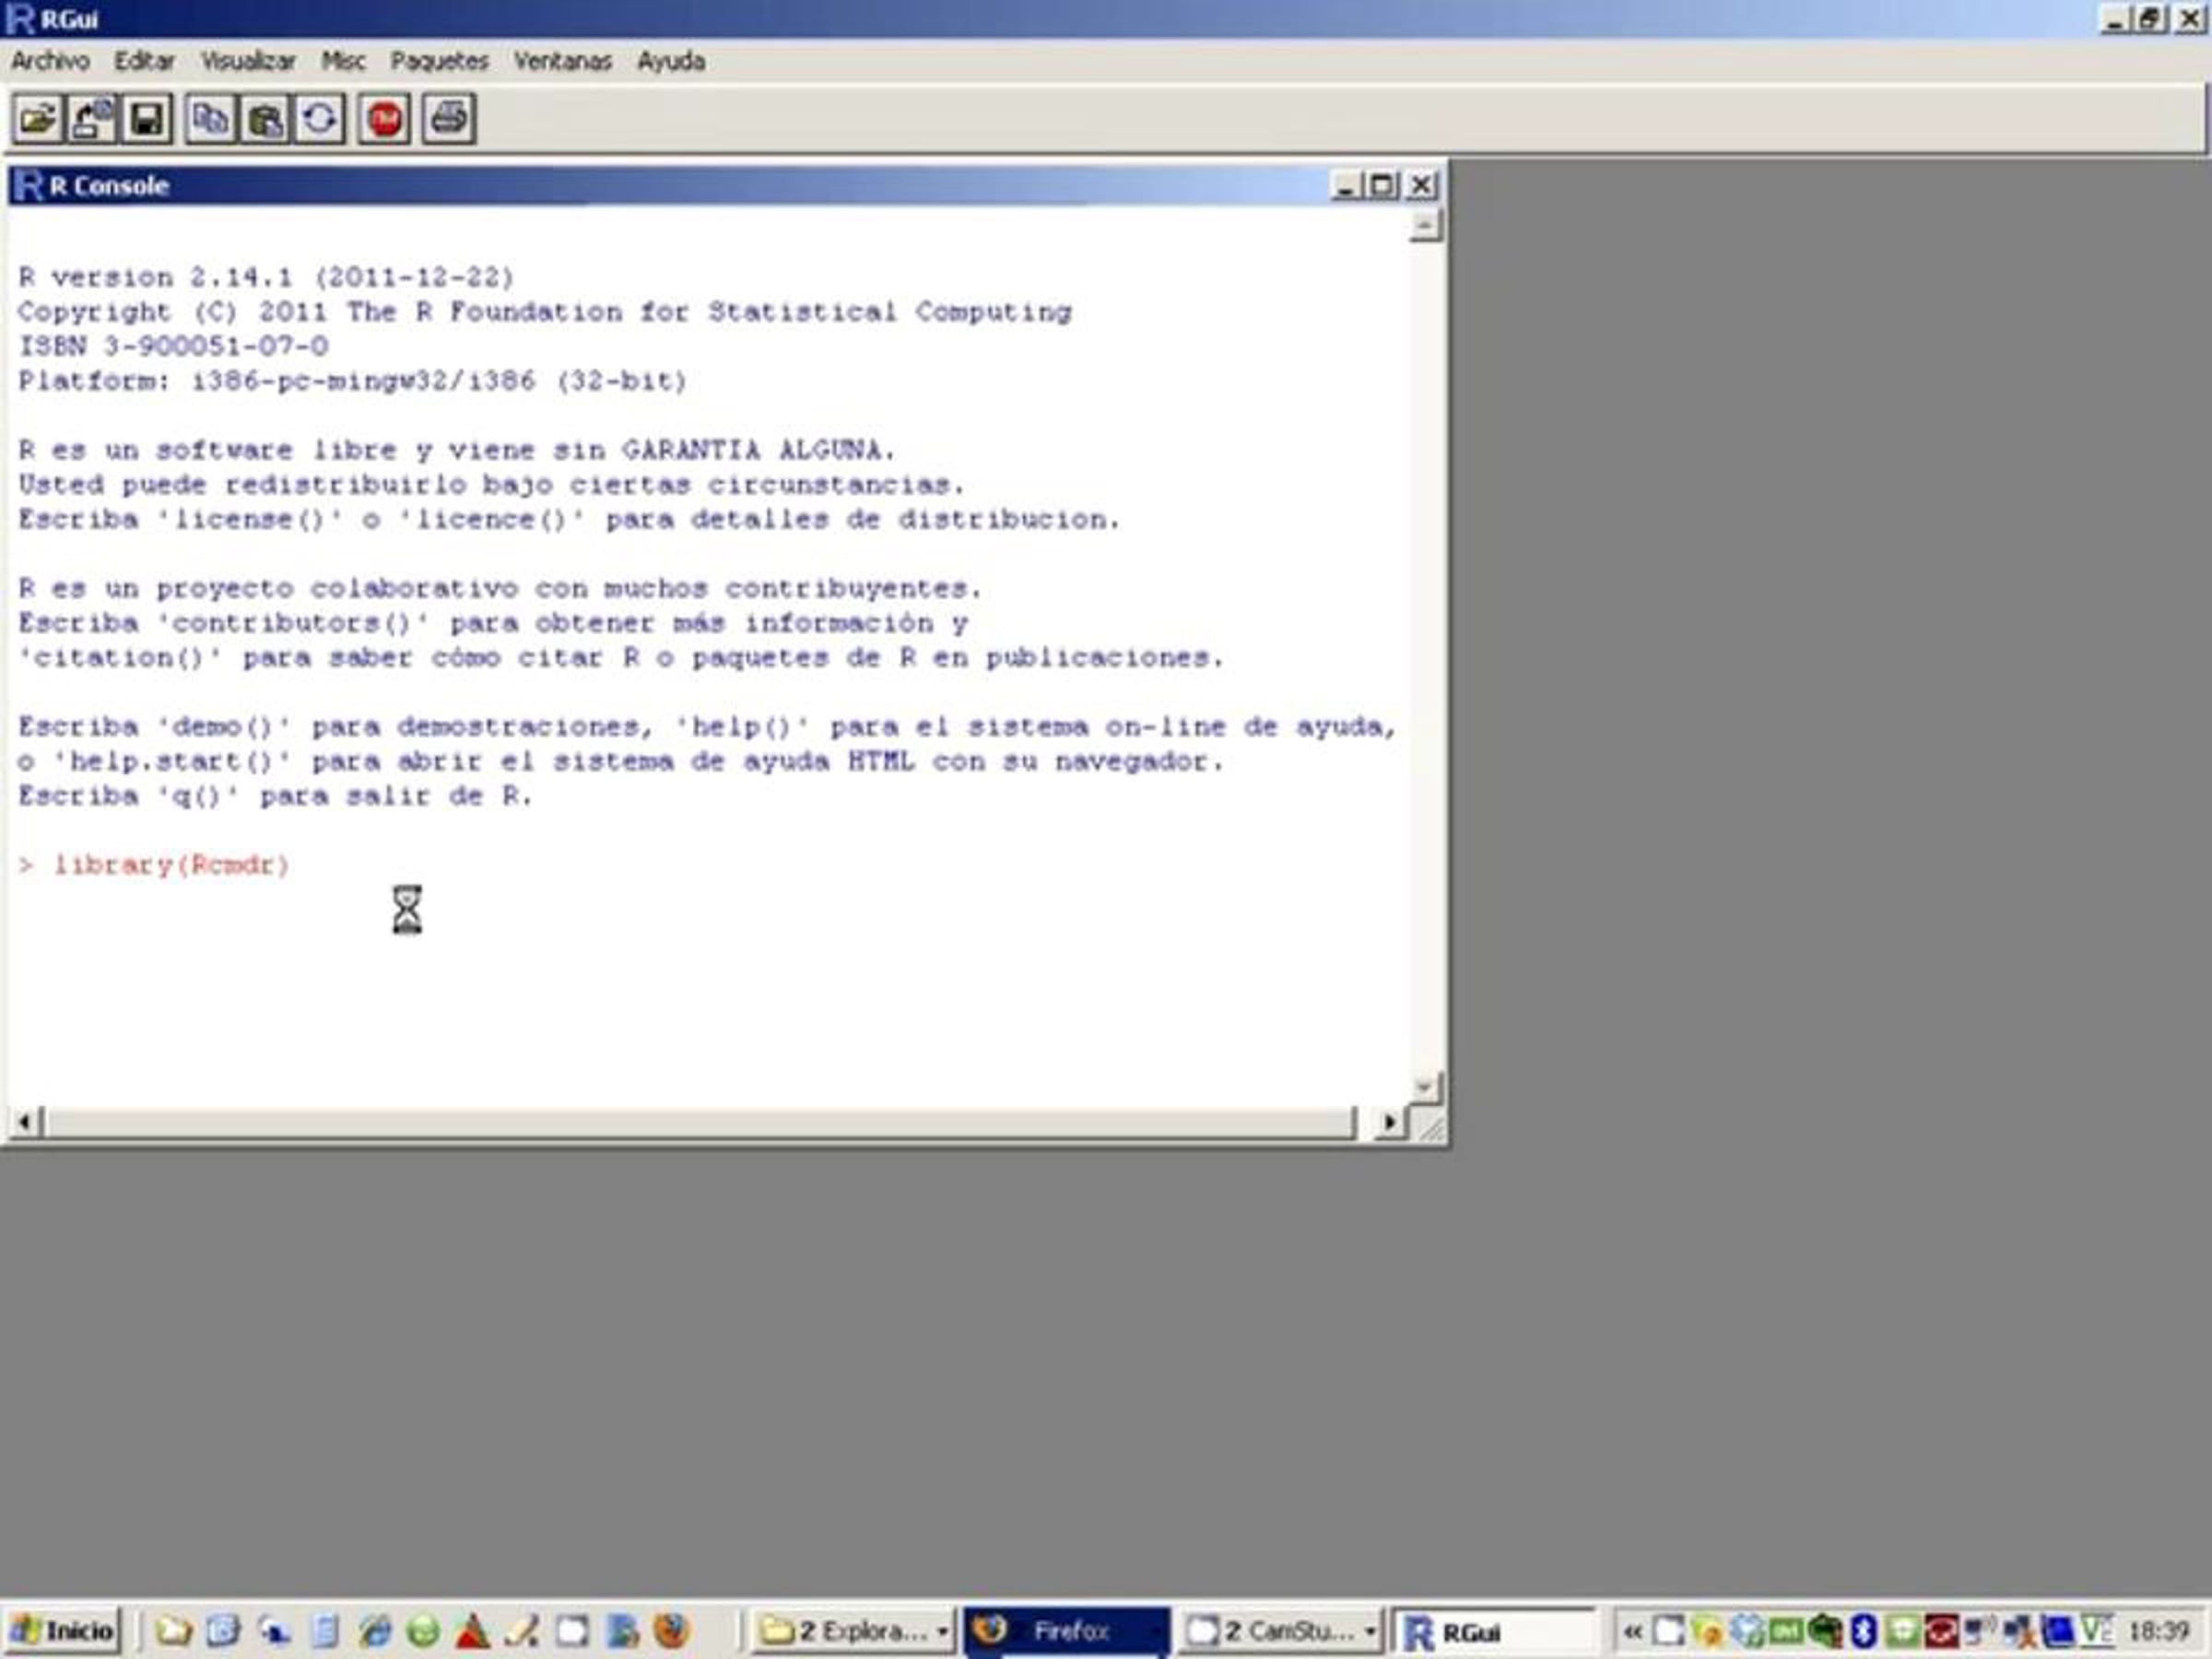
Task: Click the line about 'q()' para salir
Action: coord(276,796)
